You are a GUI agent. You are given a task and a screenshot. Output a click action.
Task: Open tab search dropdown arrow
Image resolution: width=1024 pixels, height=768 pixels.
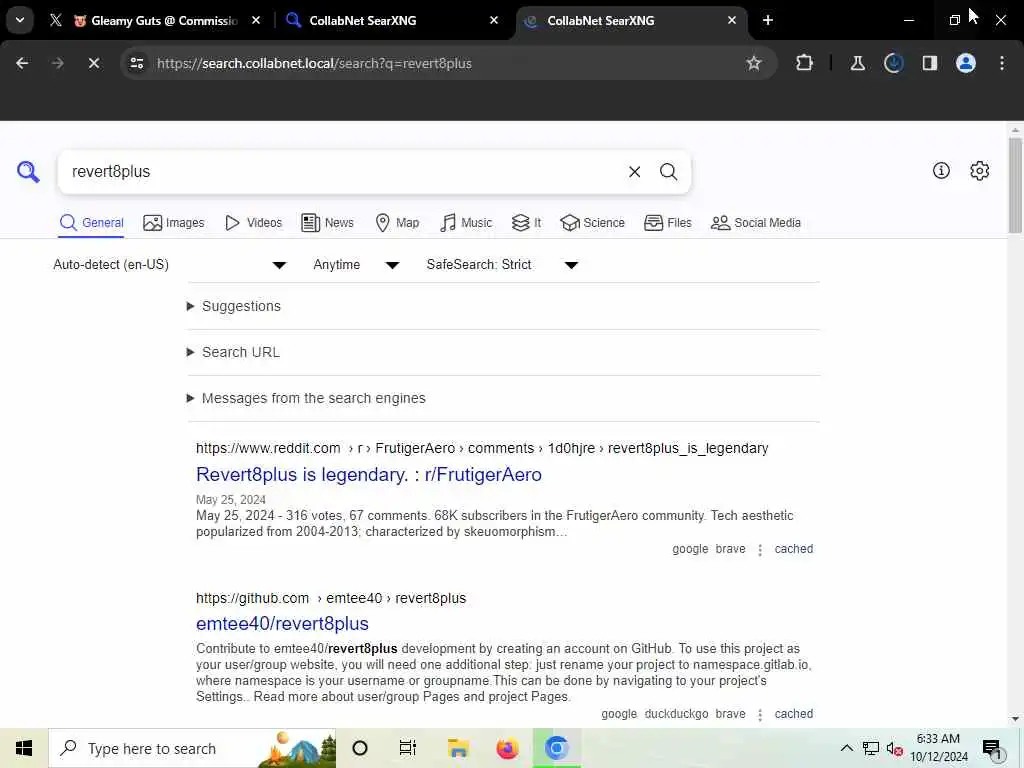[20, 20]
